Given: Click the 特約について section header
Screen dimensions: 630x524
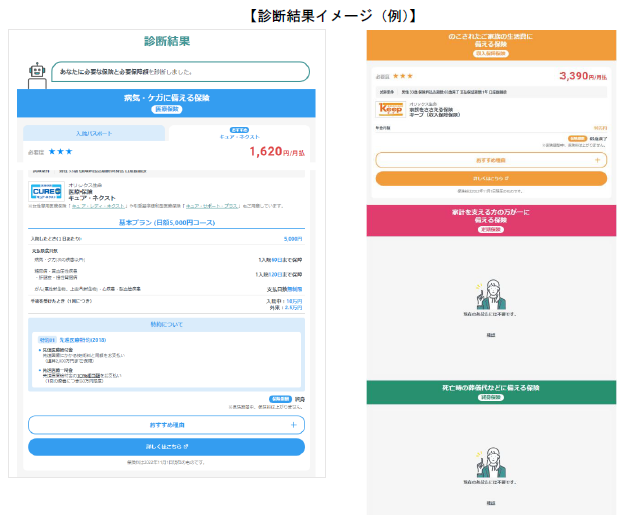Looking at the screenshot, I should coord(166,324).
